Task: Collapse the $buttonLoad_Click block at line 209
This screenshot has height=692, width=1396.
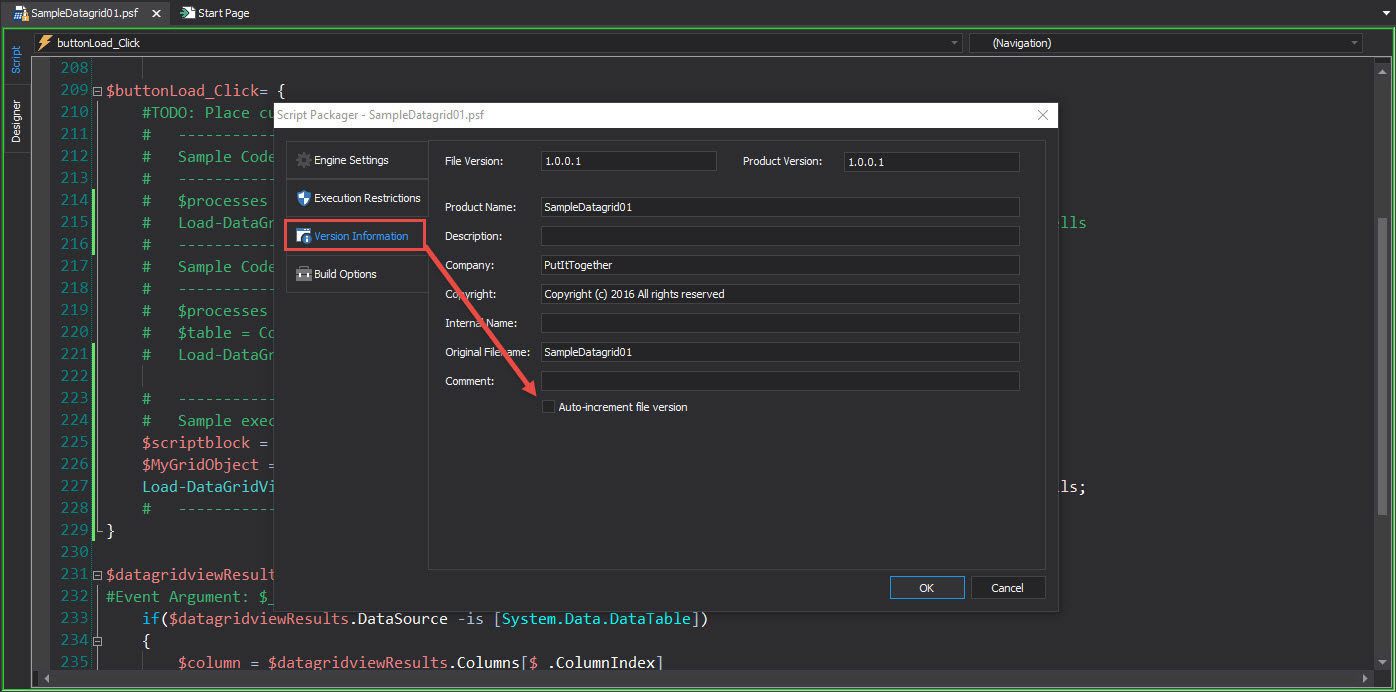Action: (x=97, y=91)
